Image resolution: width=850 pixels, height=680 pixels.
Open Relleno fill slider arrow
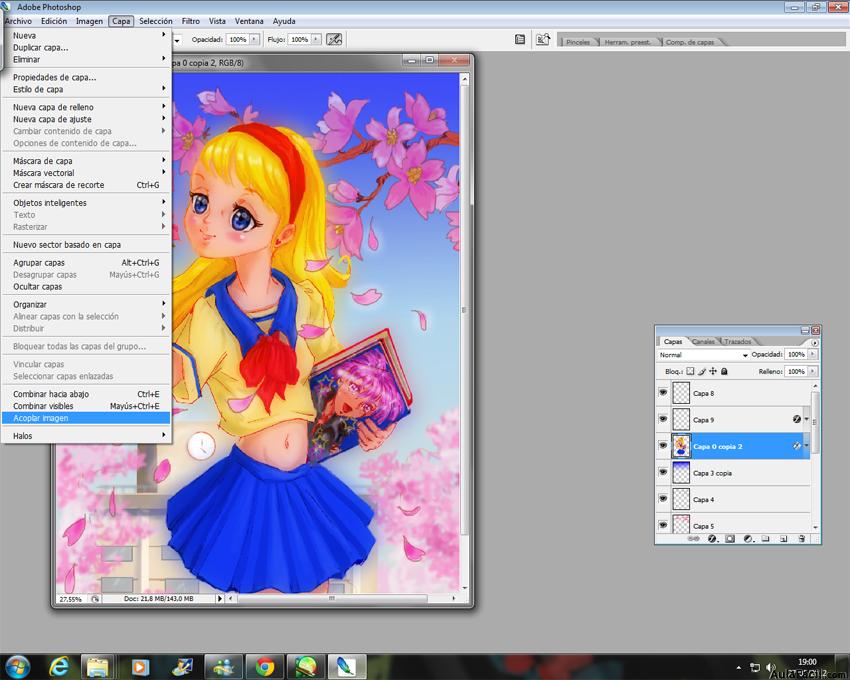point(813,371)
